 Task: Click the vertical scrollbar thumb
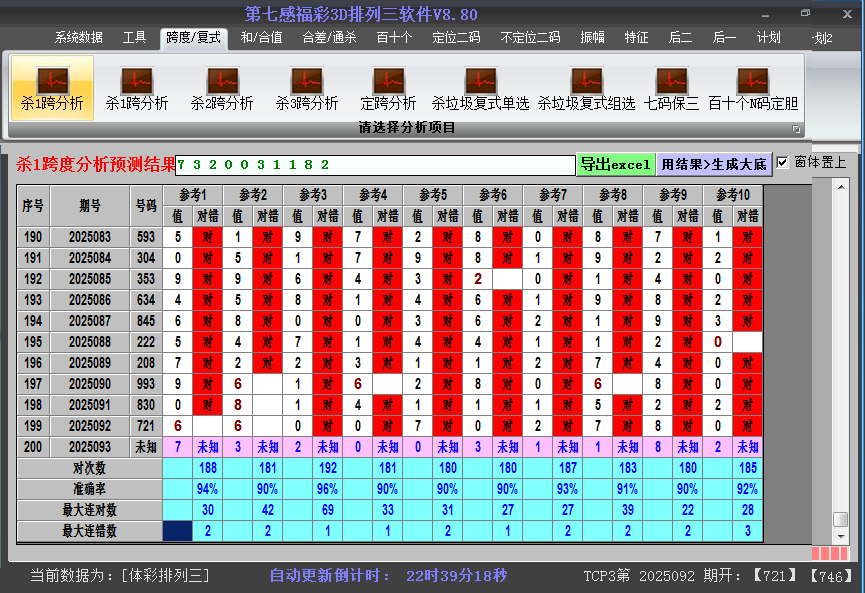pos(841,519)
